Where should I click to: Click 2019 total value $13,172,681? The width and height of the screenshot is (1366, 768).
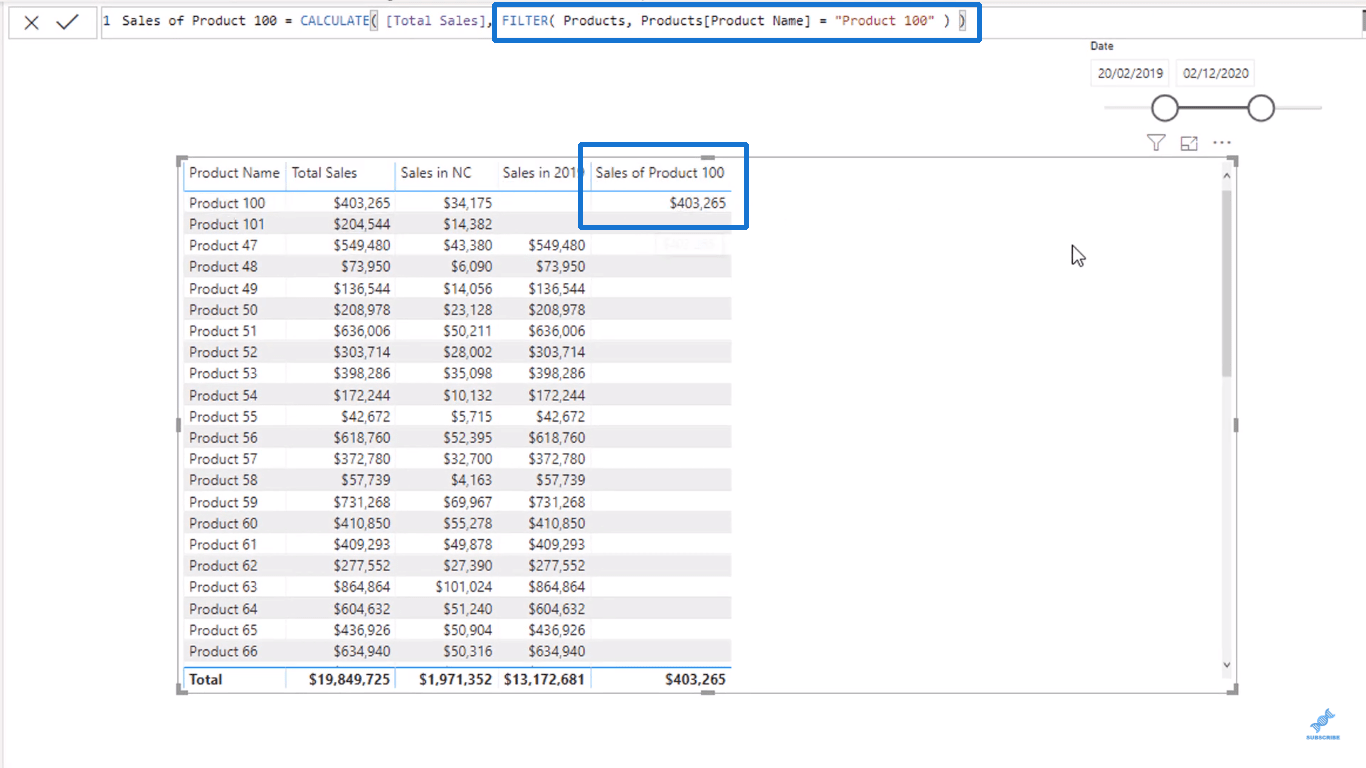(544, 679)
